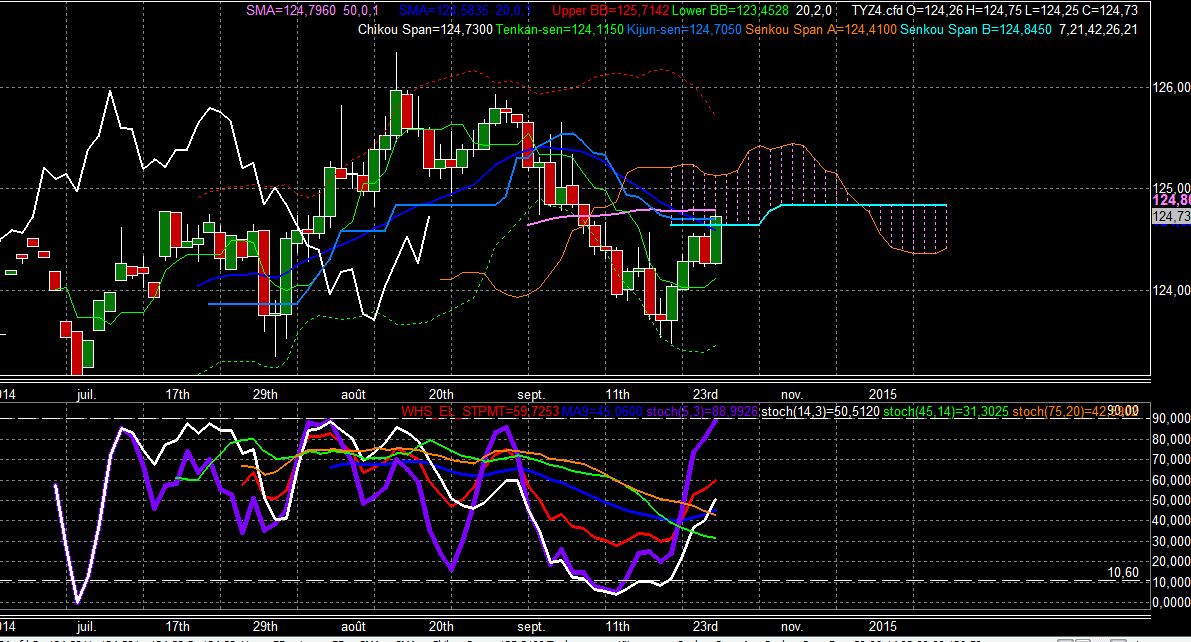Click 'juil.' on the price chart time axis

pos(86,394)
